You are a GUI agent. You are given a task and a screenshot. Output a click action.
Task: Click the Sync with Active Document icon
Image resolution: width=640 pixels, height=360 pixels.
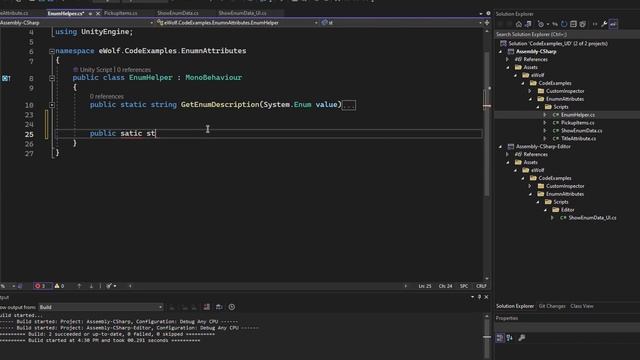pos(555,24)
